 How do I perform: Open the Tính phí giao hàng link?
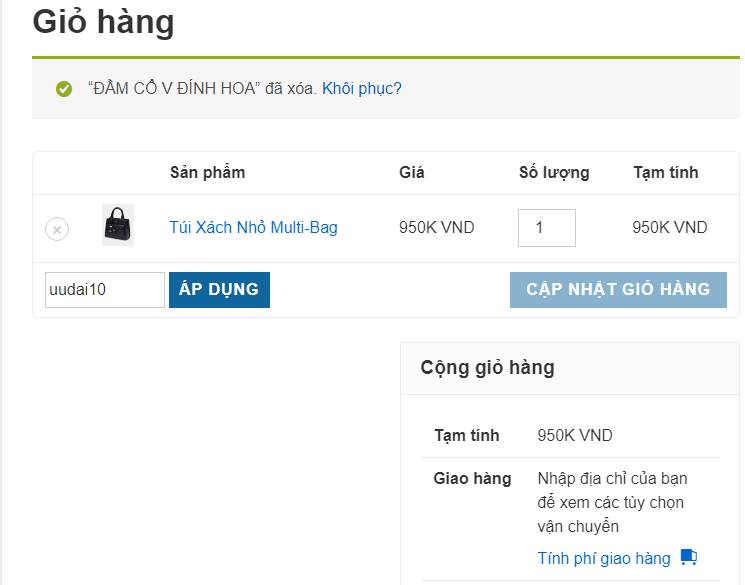tap(604, 558)
